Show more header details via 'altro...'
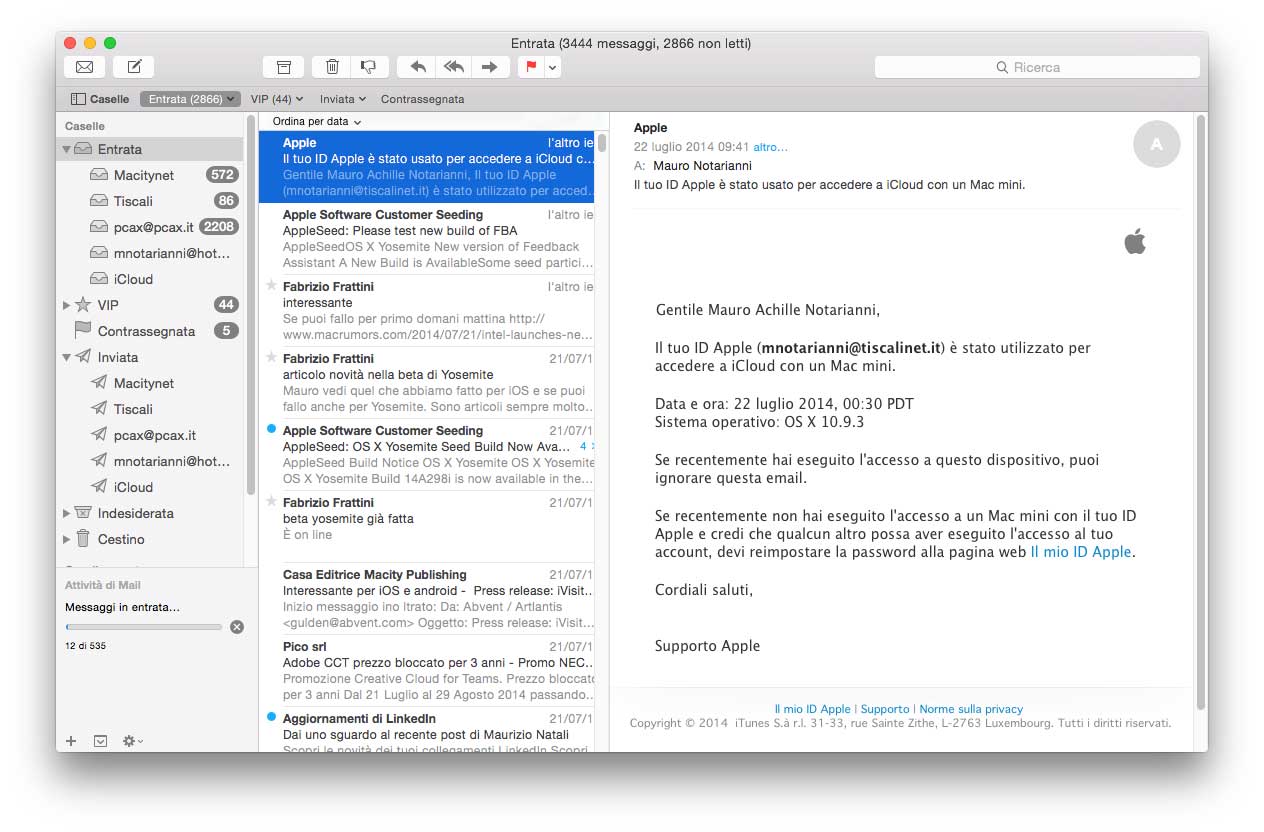 [770, 147]
